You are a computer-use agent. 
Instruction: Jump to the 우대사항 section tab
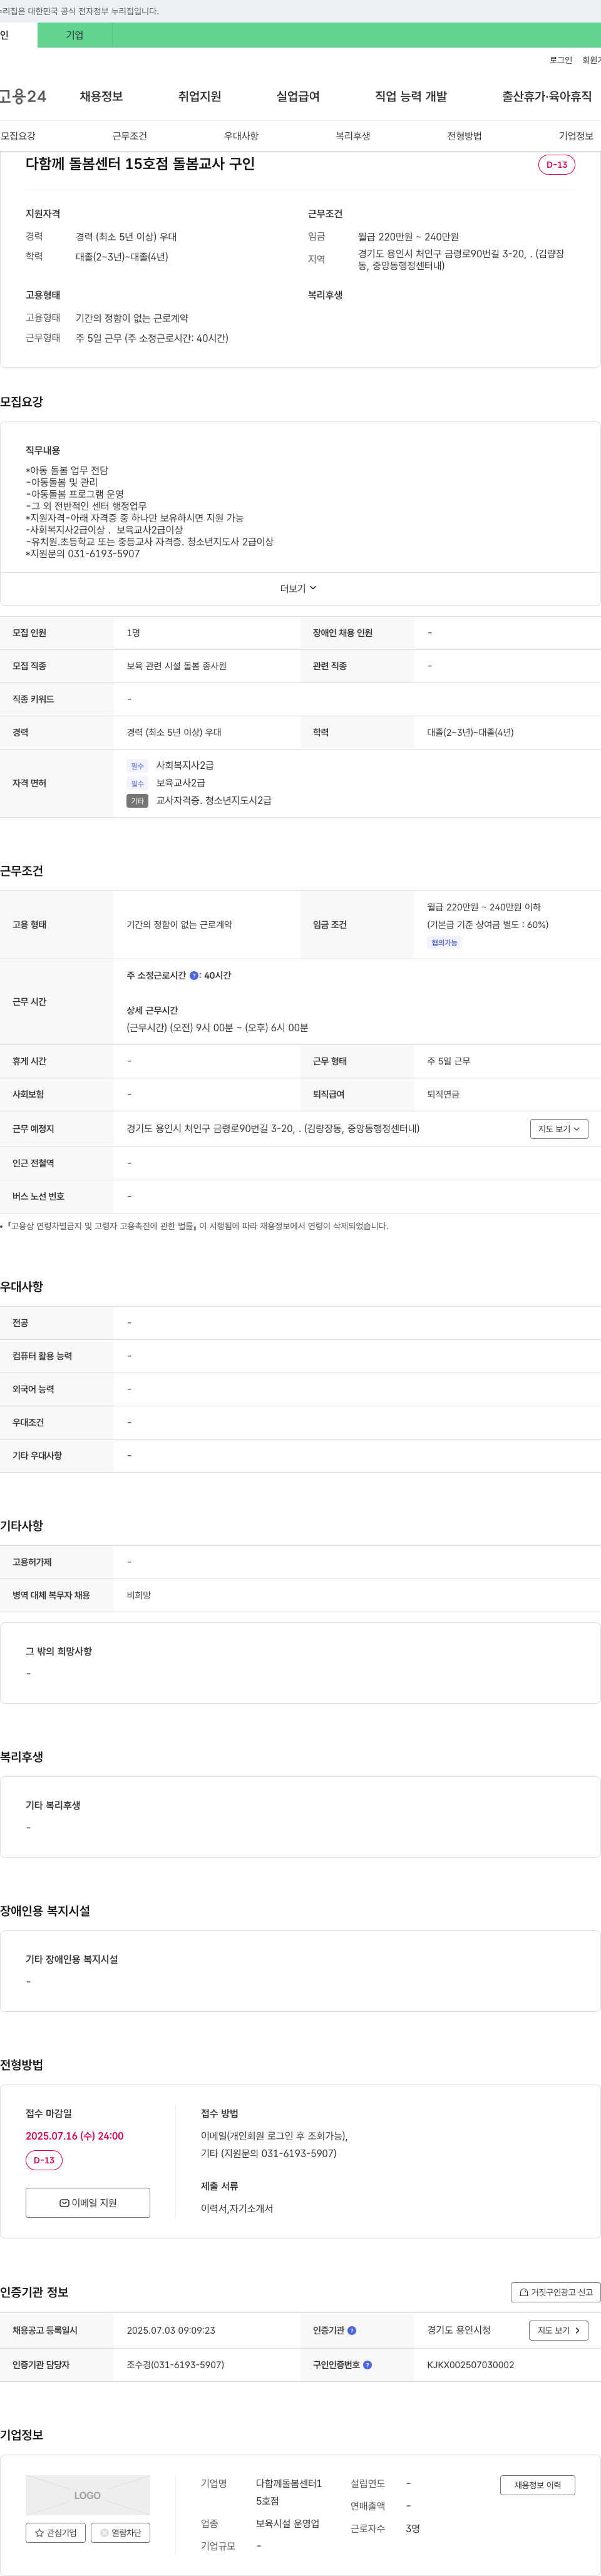coord(241,136)
